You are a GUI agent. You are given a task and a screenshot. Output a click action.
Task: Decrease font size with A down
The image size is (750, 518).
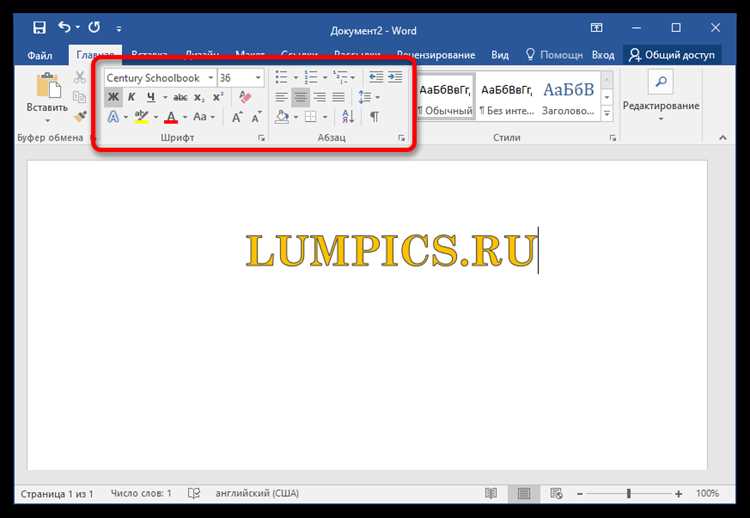[x=256, y=117]
